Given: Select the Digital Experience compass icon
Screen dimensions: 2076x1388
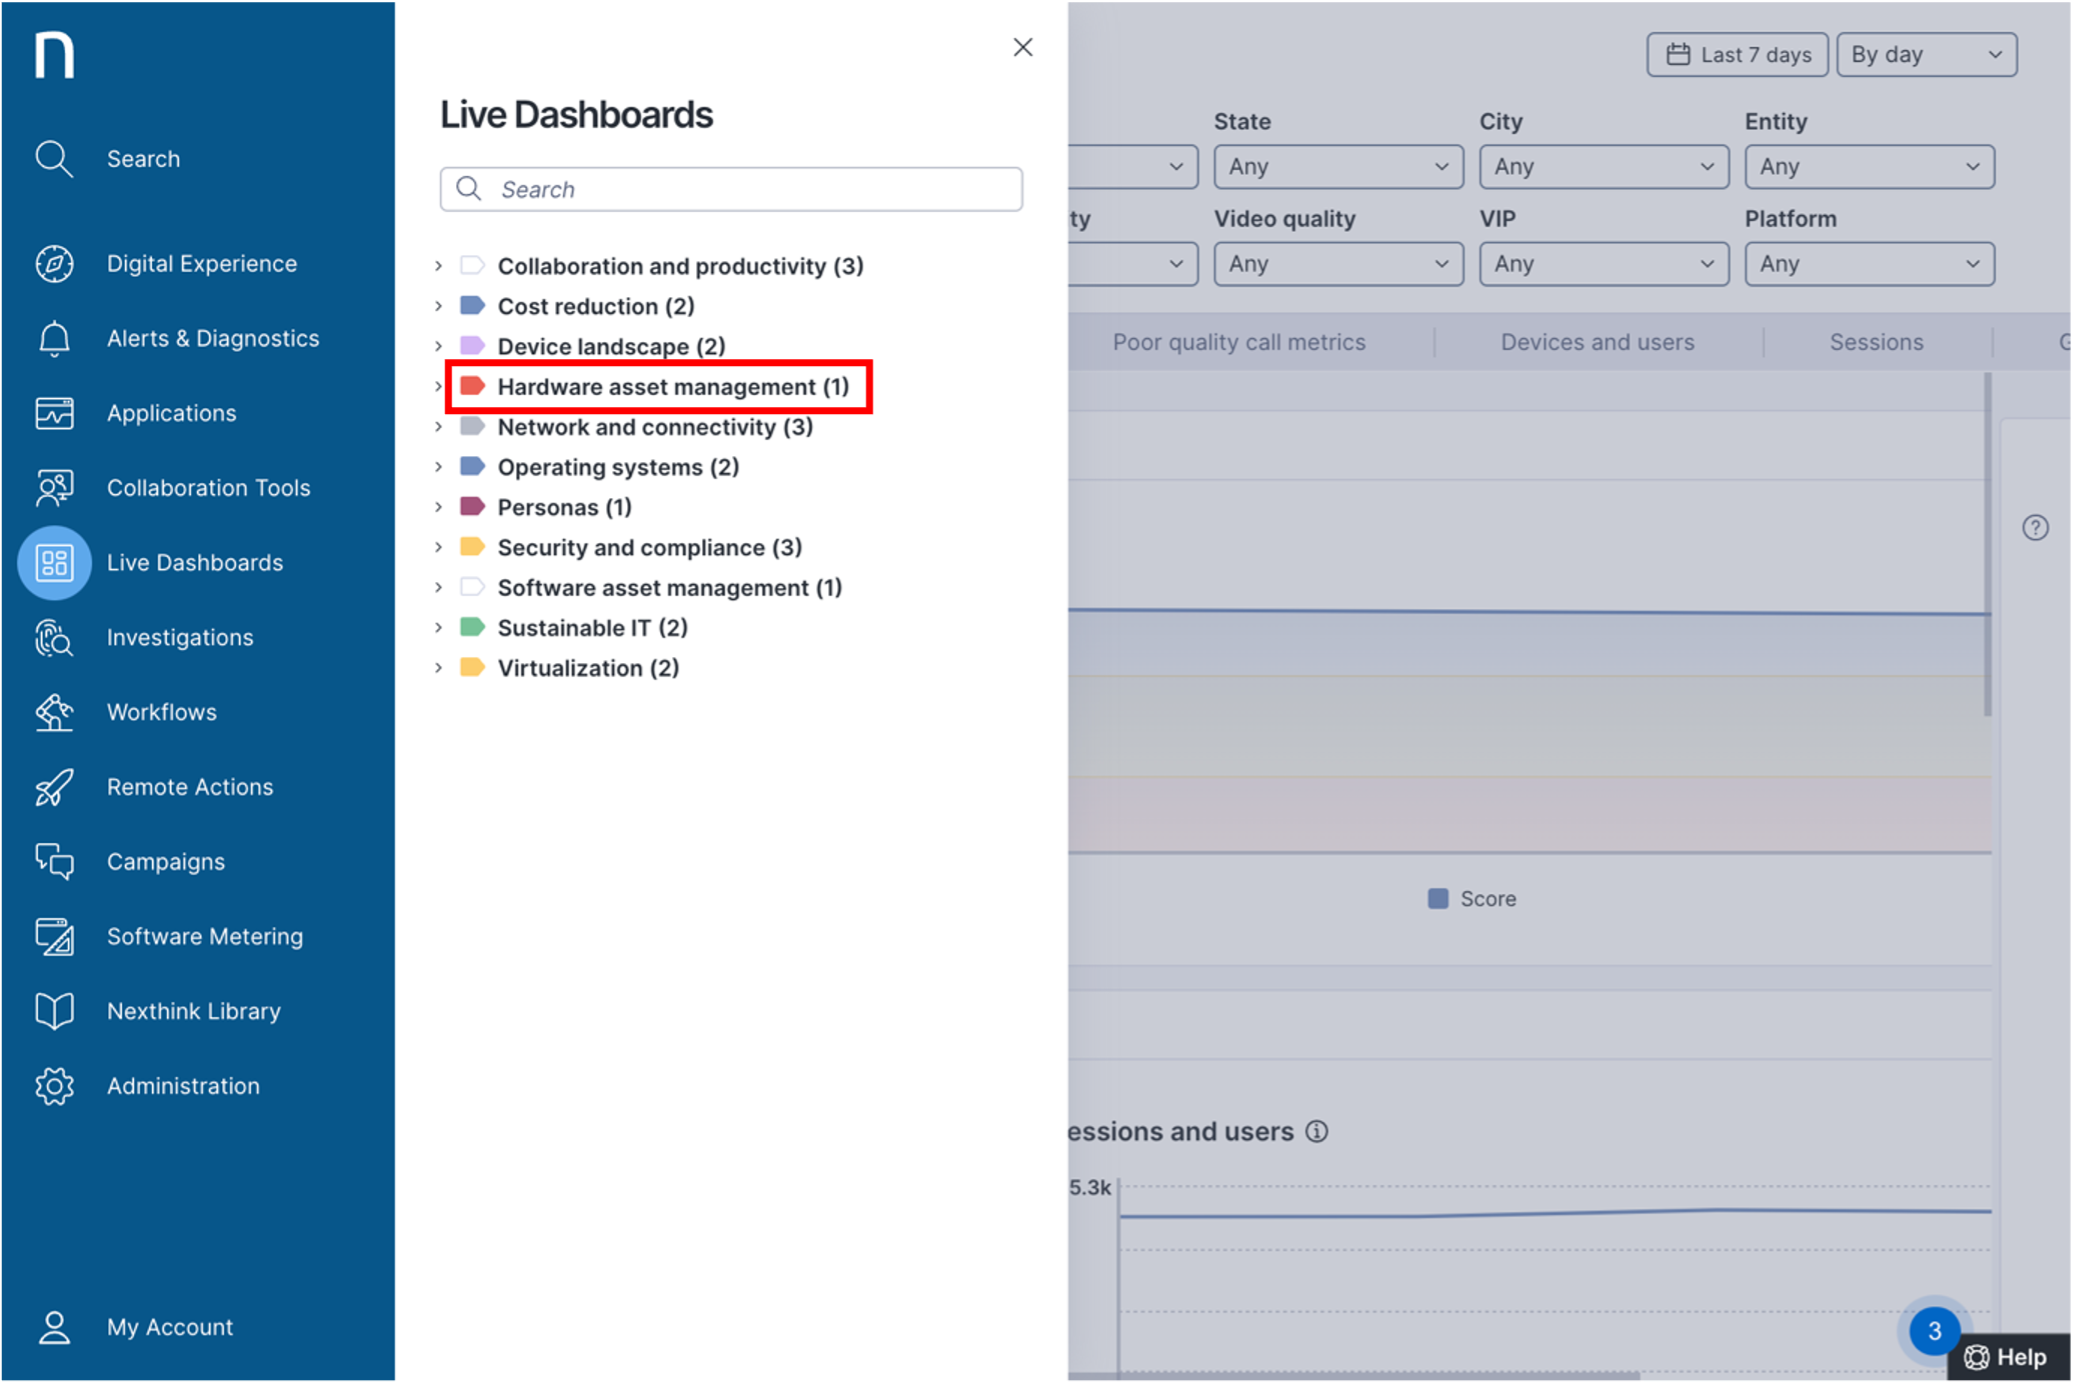Looking at the screenshot, I should (x=54, y=263).
